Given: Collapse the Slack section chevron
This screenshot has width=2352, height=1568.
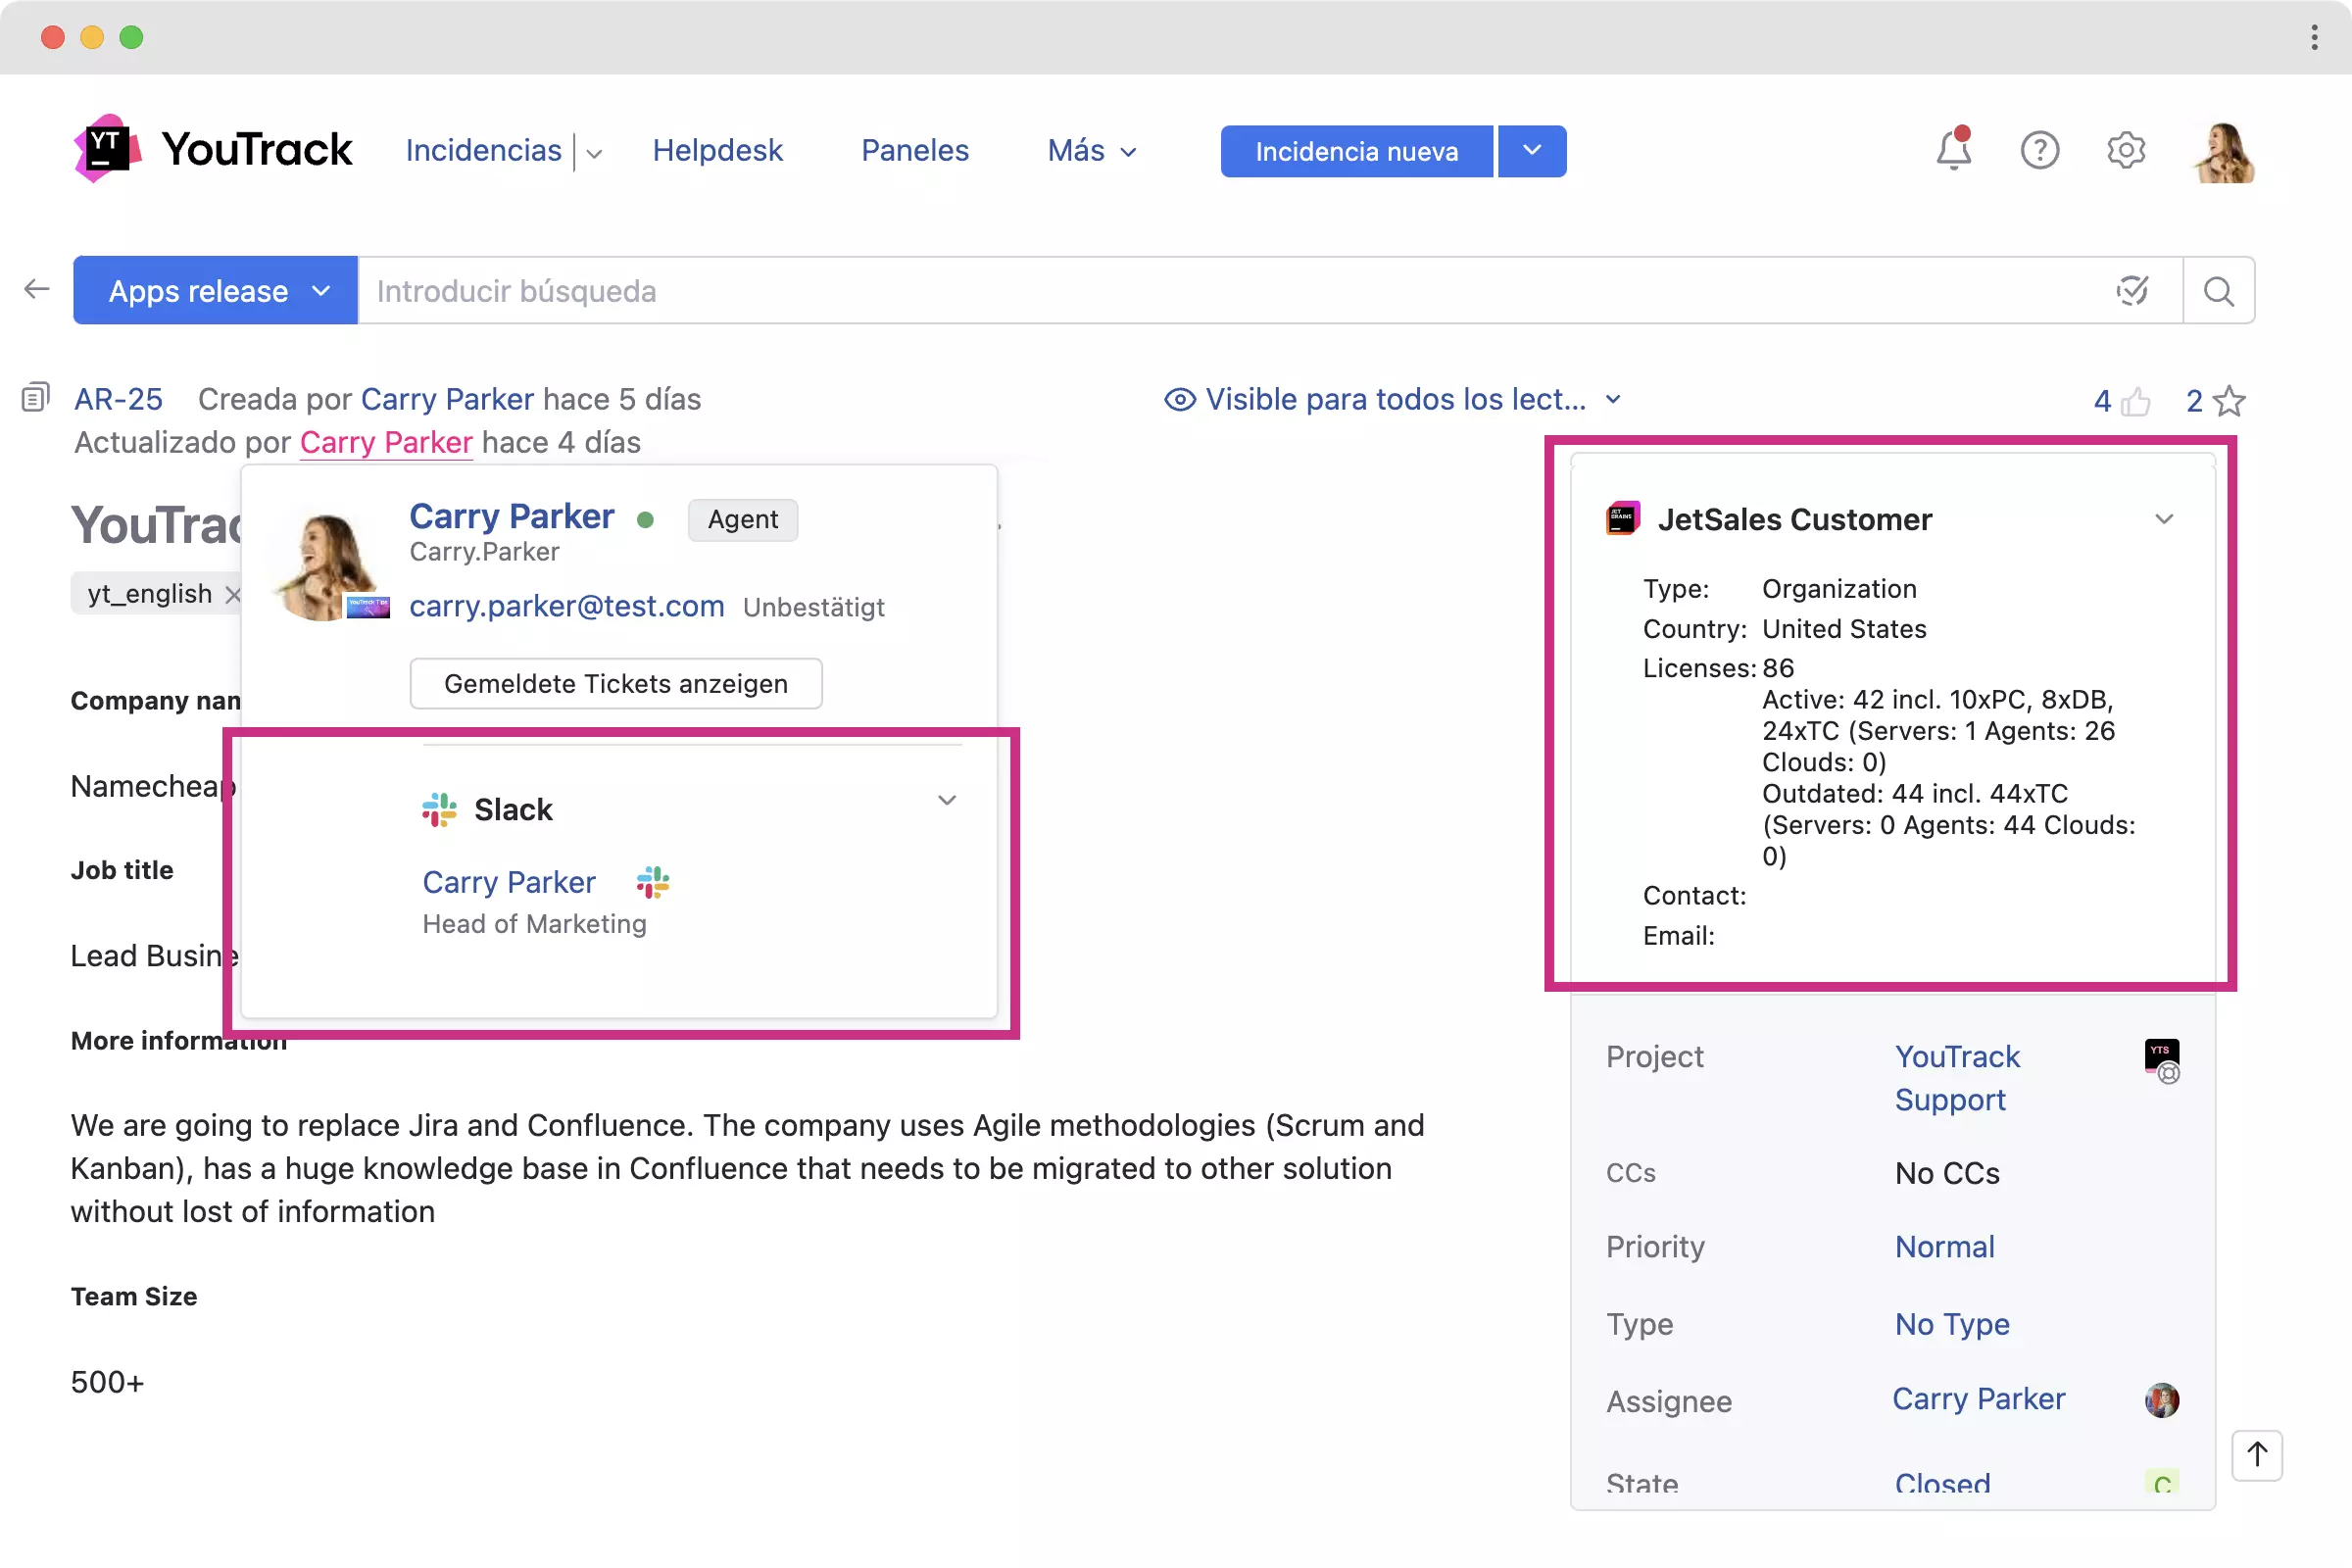Looking at the screenshot, I should coord(946,800).
